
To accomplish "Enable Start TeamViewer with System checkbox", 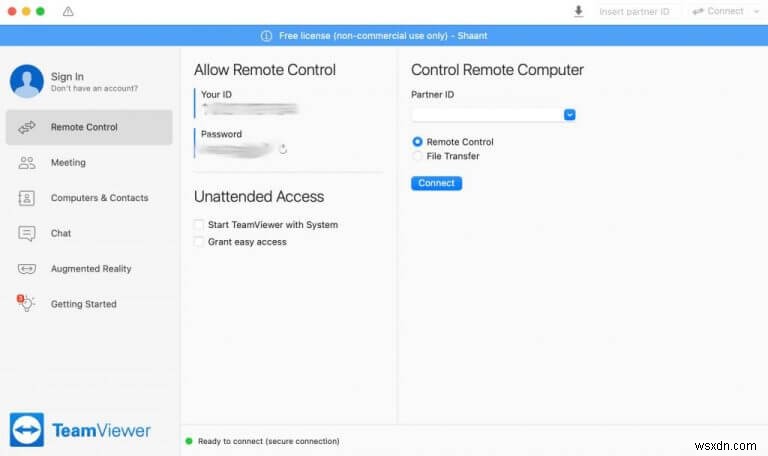I will click(198, 225).
